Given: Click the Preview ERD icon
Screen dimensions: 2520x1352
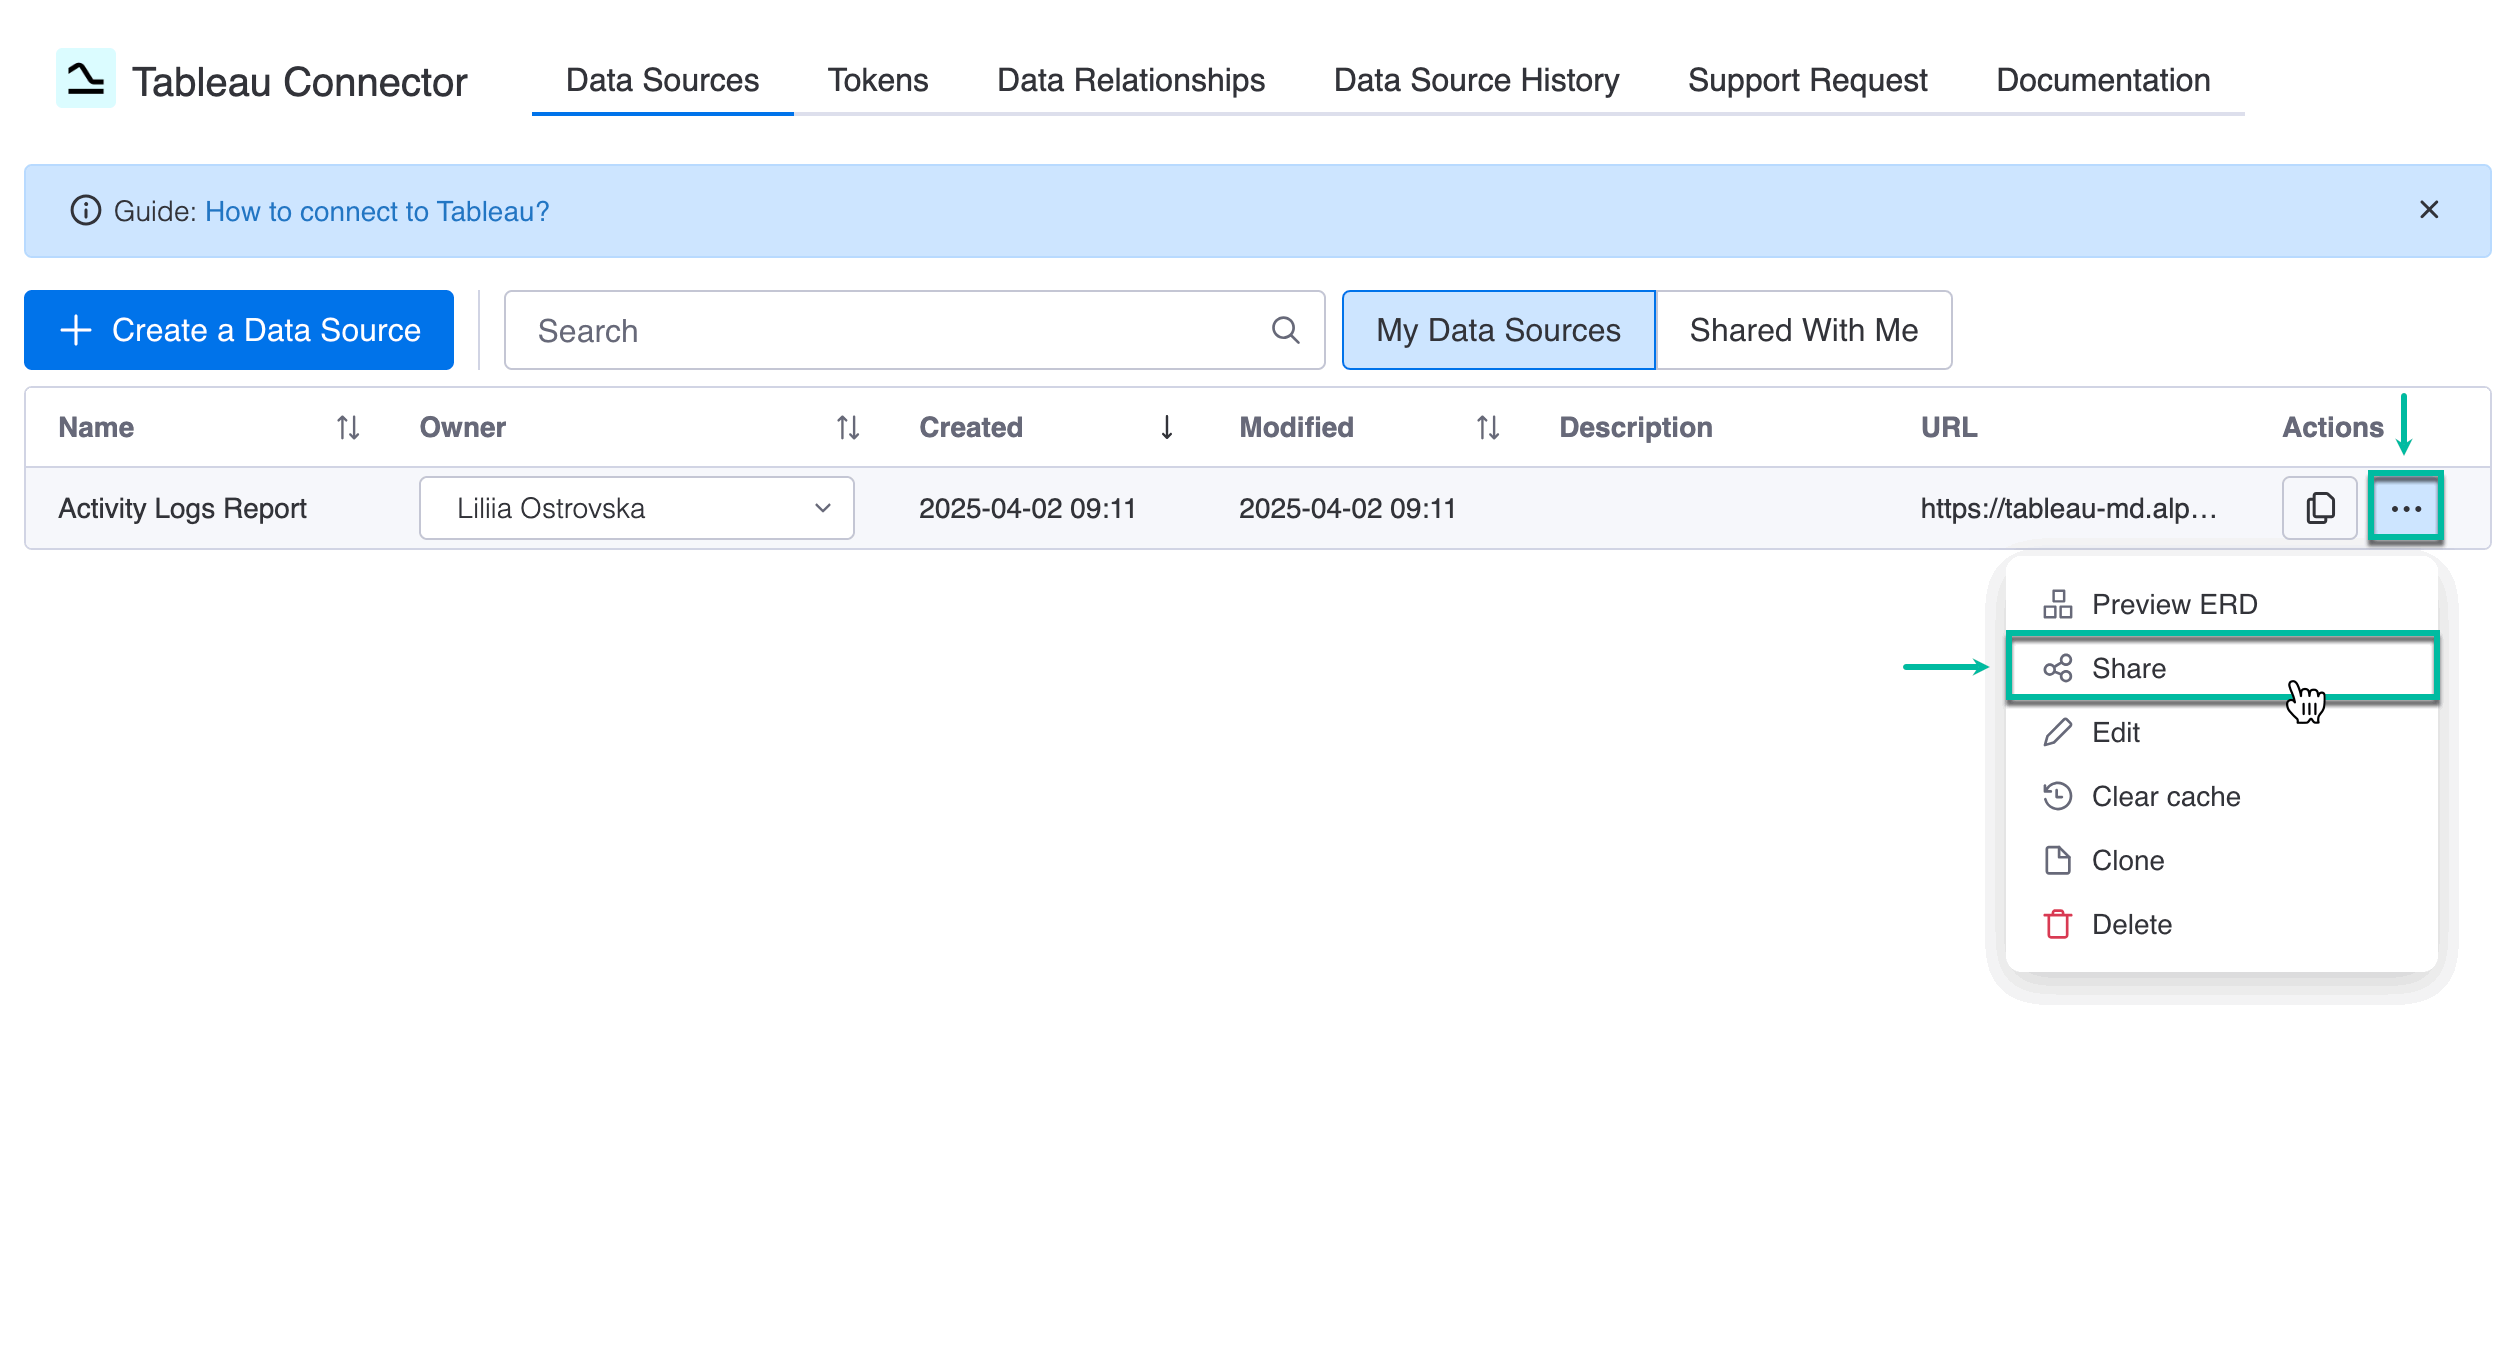Looking at the screenshot, I should (2057, 604).
